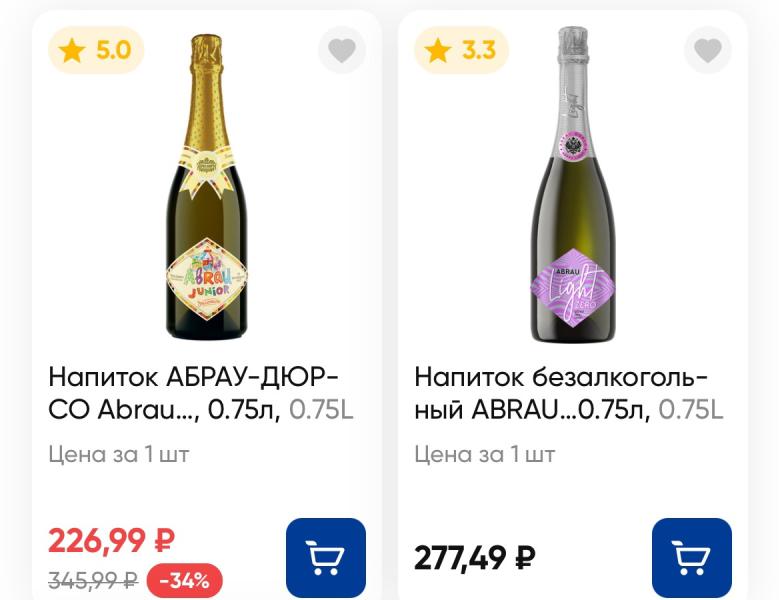Select the price 277,49 ₽

[475, 557]
